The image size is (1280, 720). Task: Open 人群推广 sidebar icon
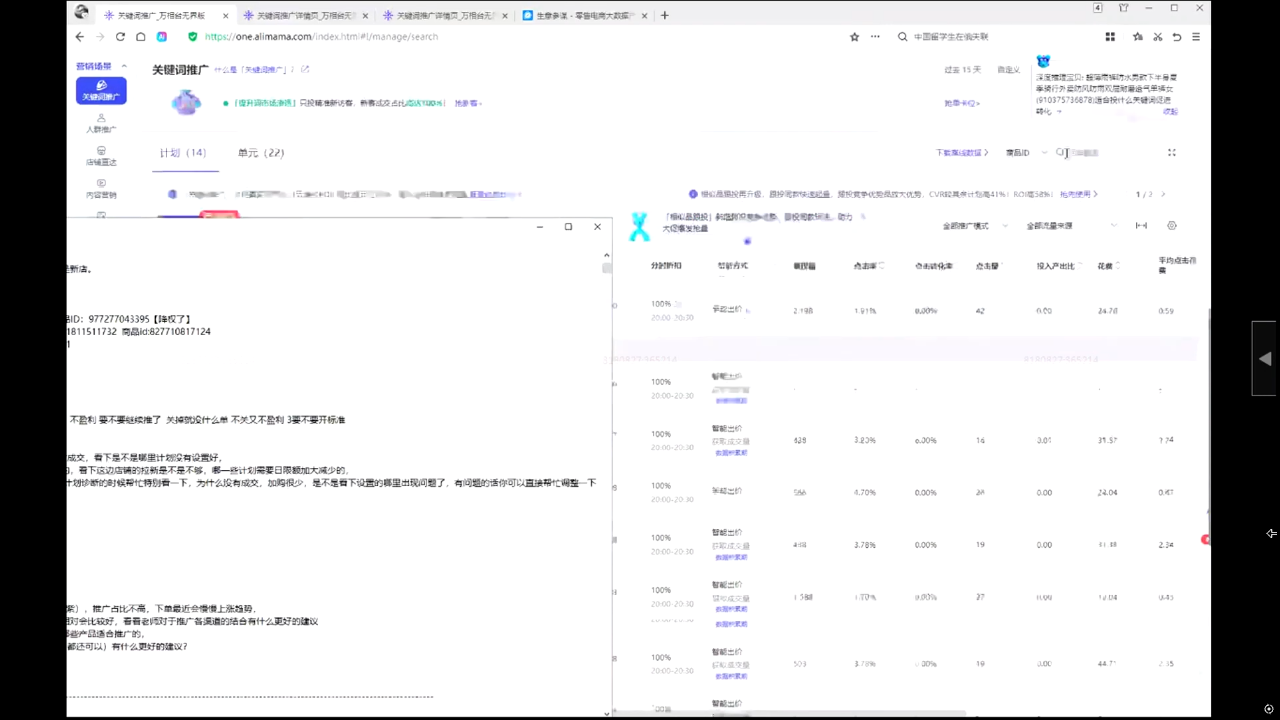pyautogui.click(x=101, y=123)
